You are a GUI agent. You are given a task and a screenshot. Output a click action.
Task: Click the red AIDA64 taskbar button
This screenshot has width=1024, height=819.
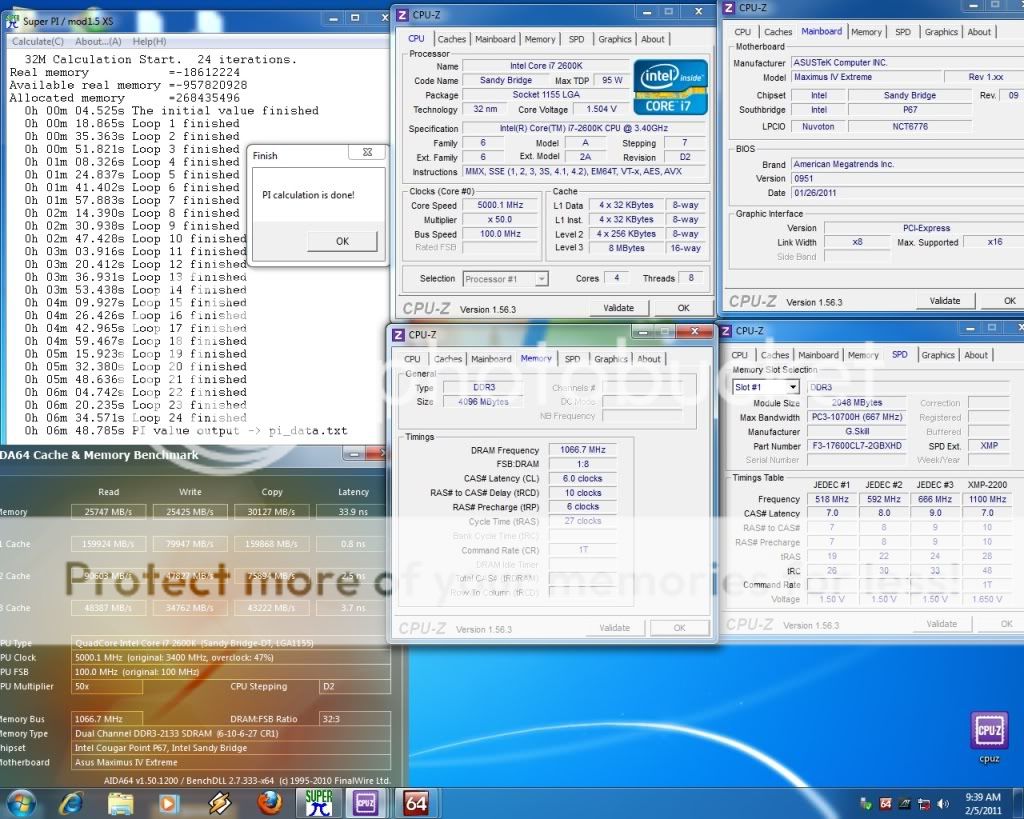click(416, 803)
